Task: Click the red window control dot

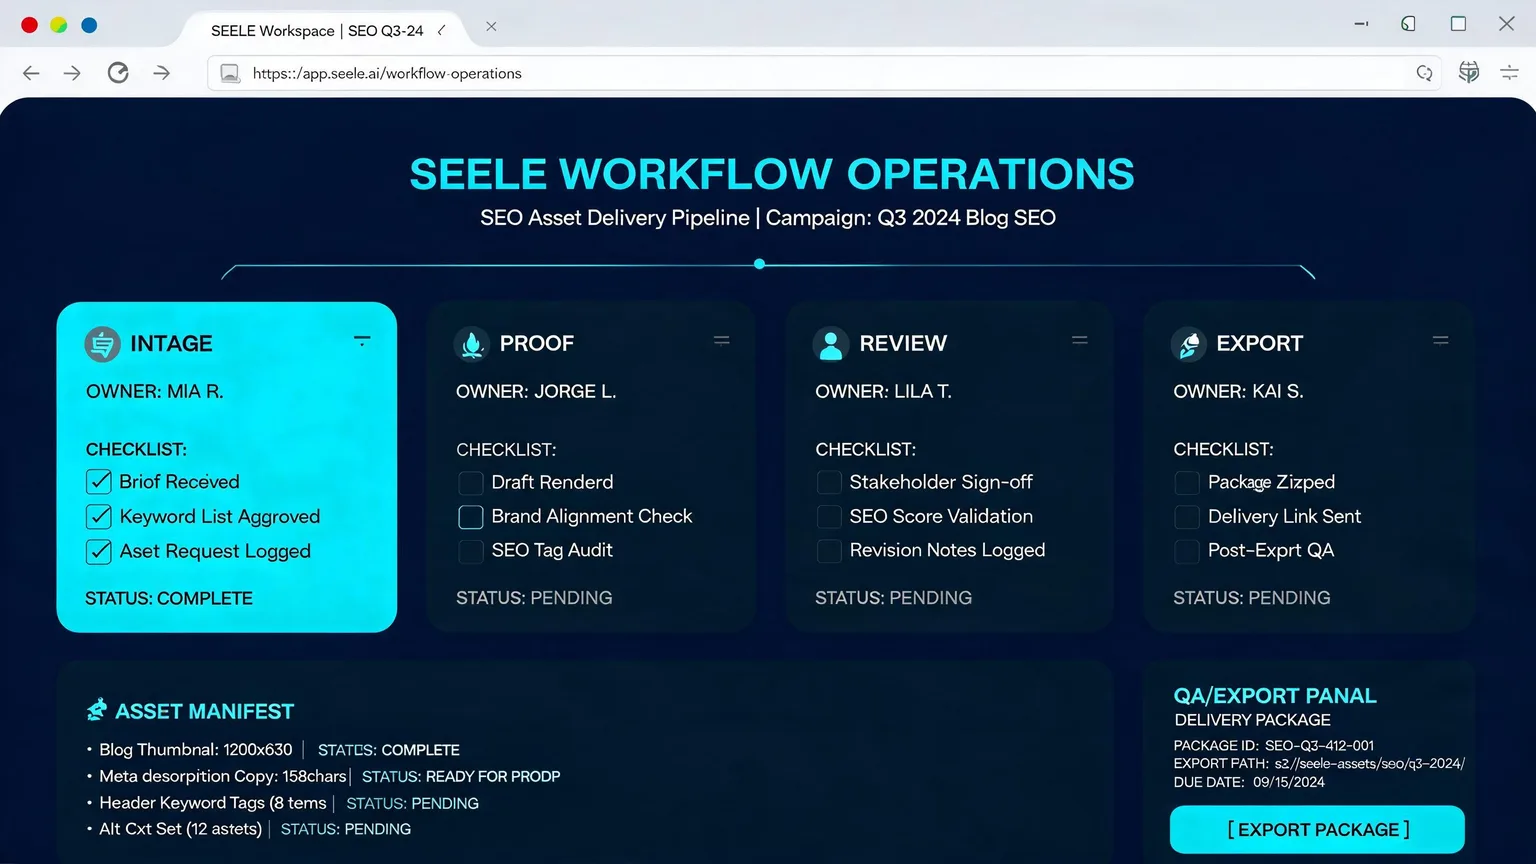Action: coord(30,25)
